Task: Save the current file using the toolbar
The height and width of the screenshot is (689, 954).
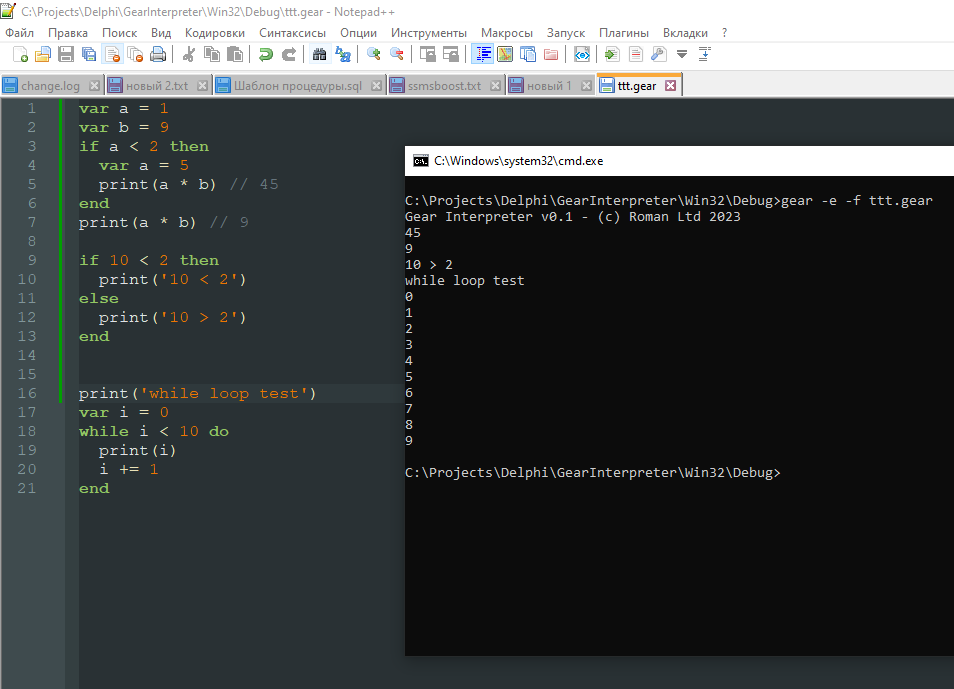Action: (66, 54)
